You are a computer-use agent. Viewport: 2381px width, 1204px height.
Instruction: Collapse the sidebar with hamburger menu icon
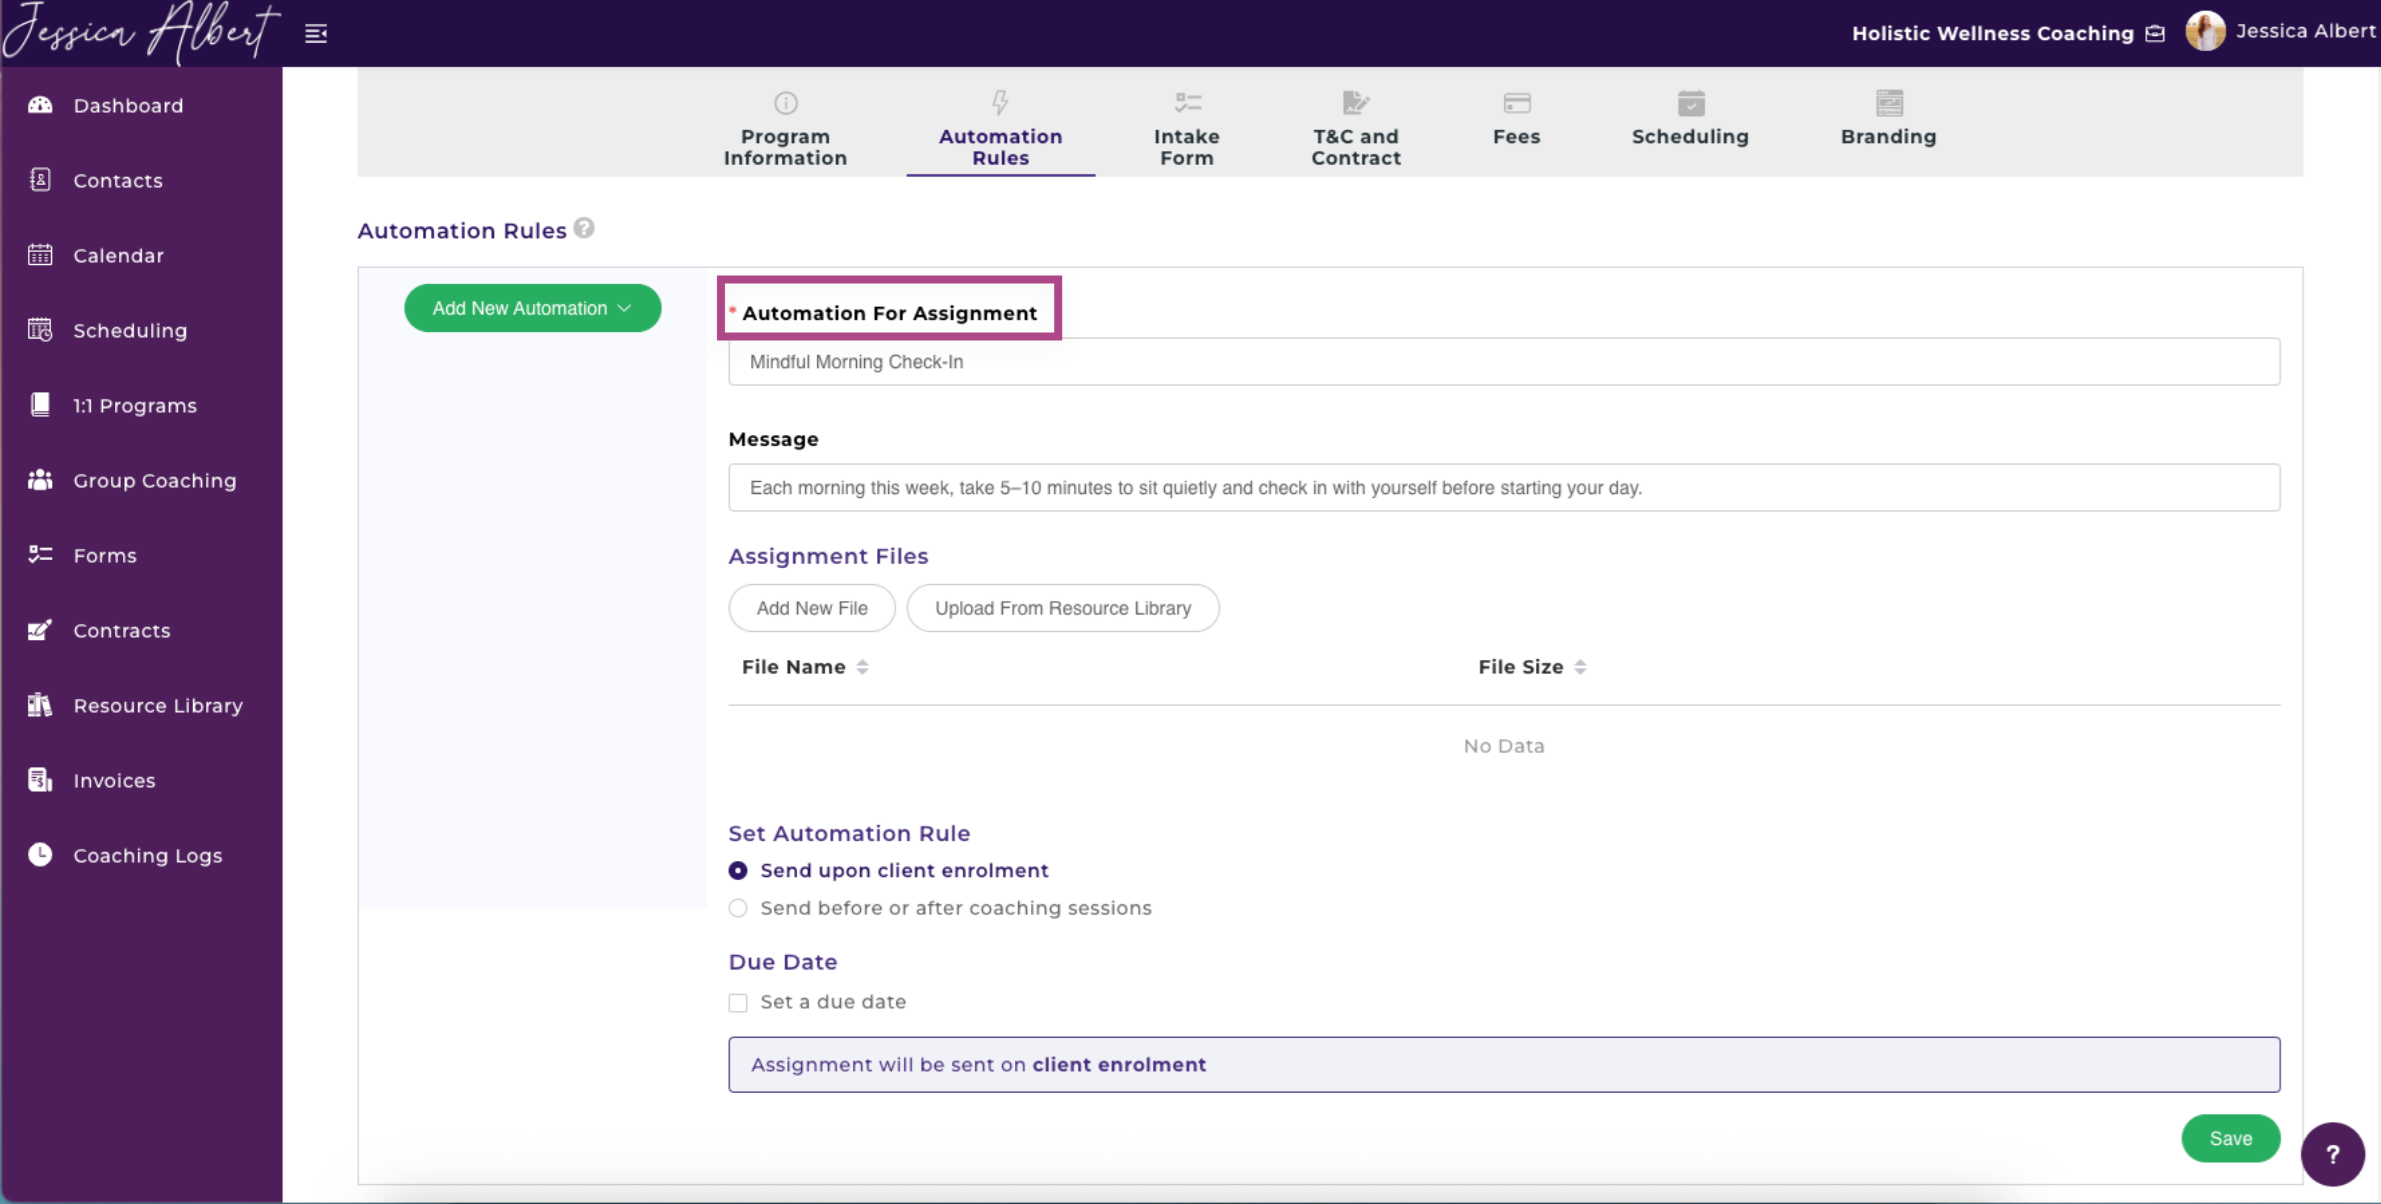(x=316, y=34)
